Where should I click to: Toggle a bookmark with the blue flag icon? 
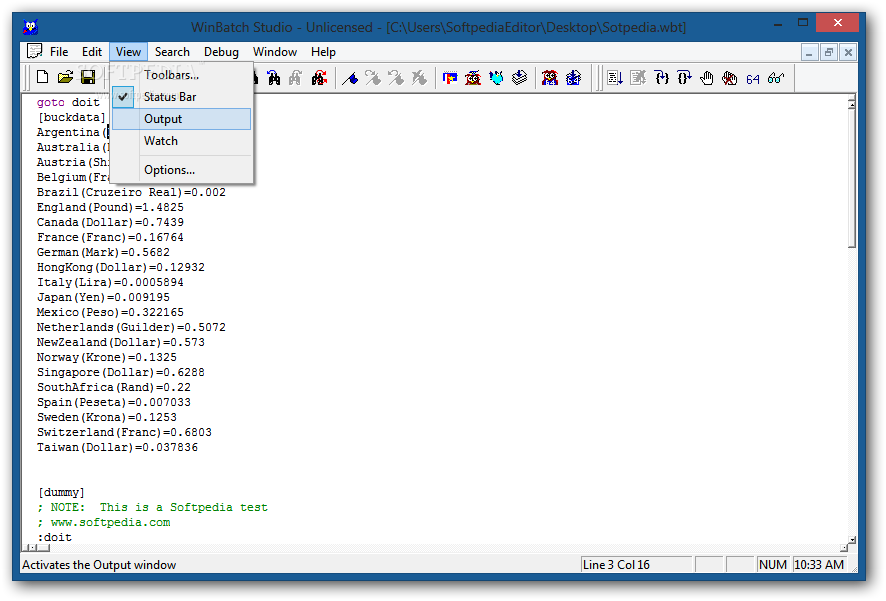[x=350, y=78]
